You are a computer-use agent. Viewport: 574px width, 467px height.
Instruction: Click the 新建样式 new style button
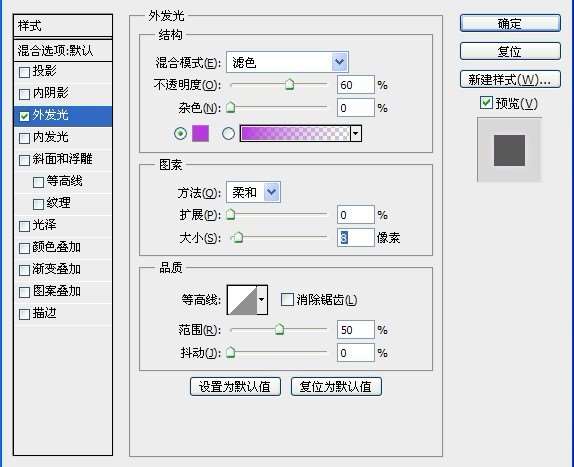[510, 79]
